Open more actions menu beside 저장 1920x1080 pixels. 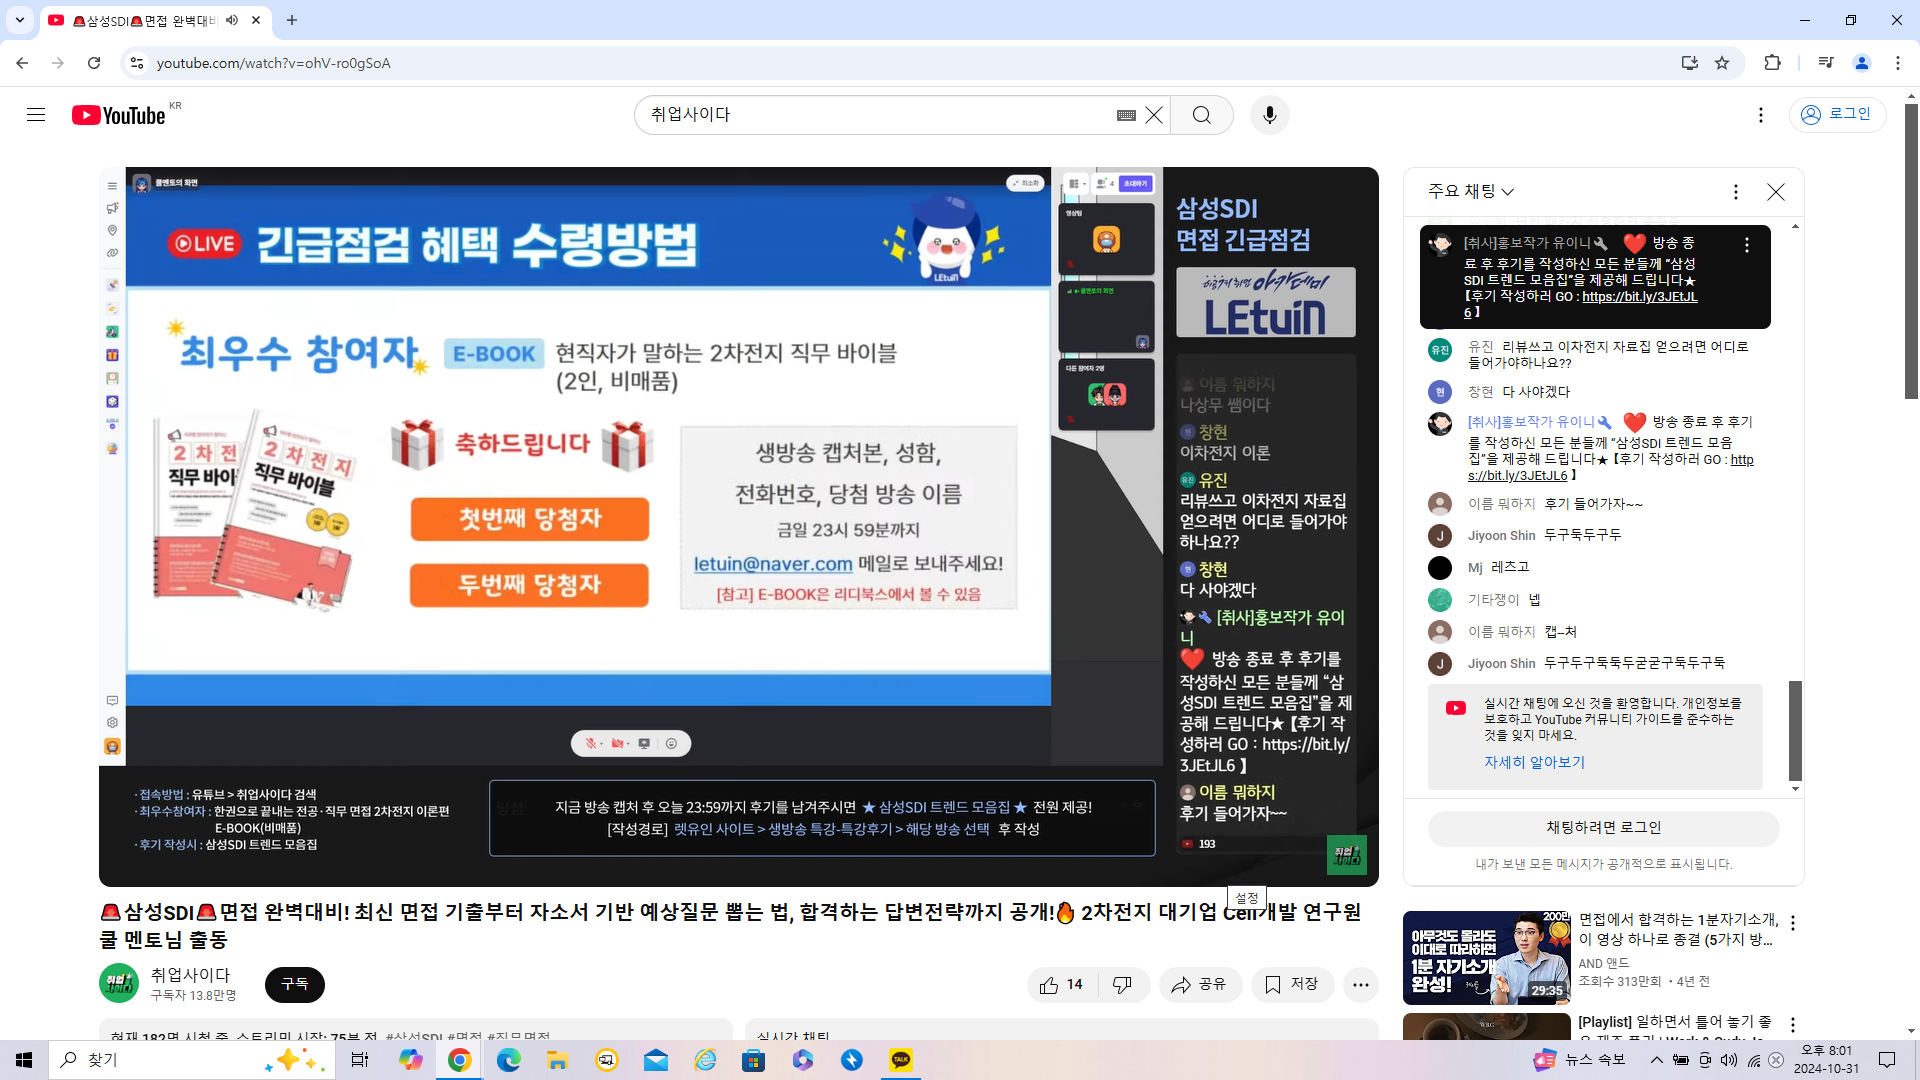1360,985
